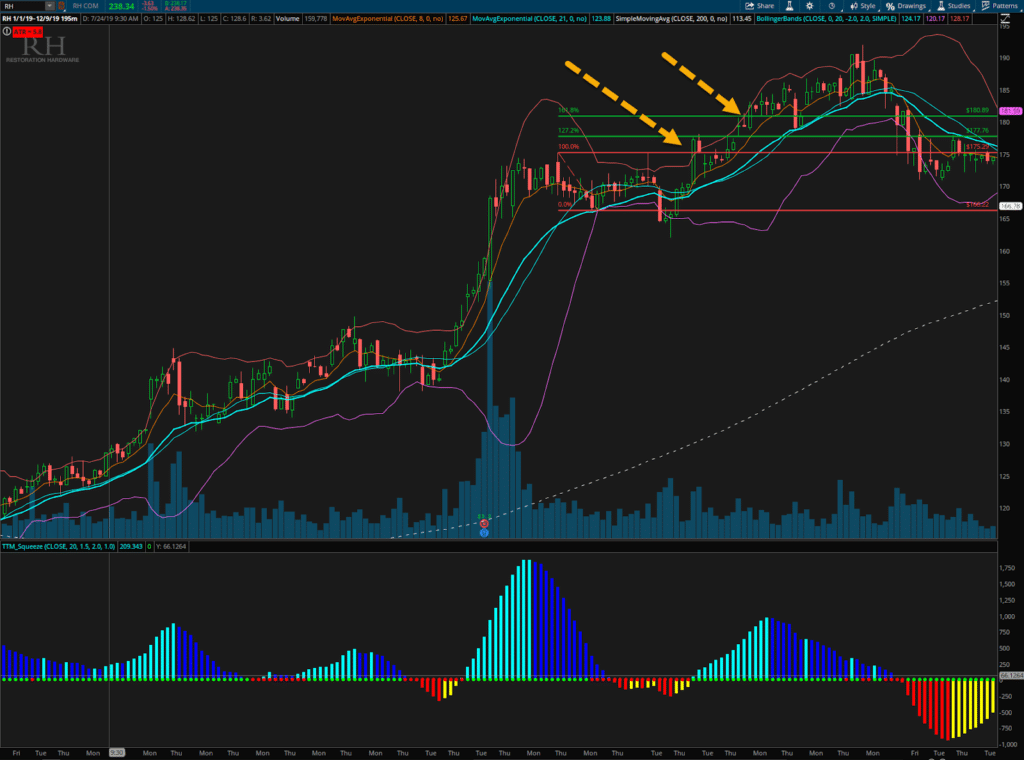Click the 127.2% Fibonacci level label

(568, 131)
